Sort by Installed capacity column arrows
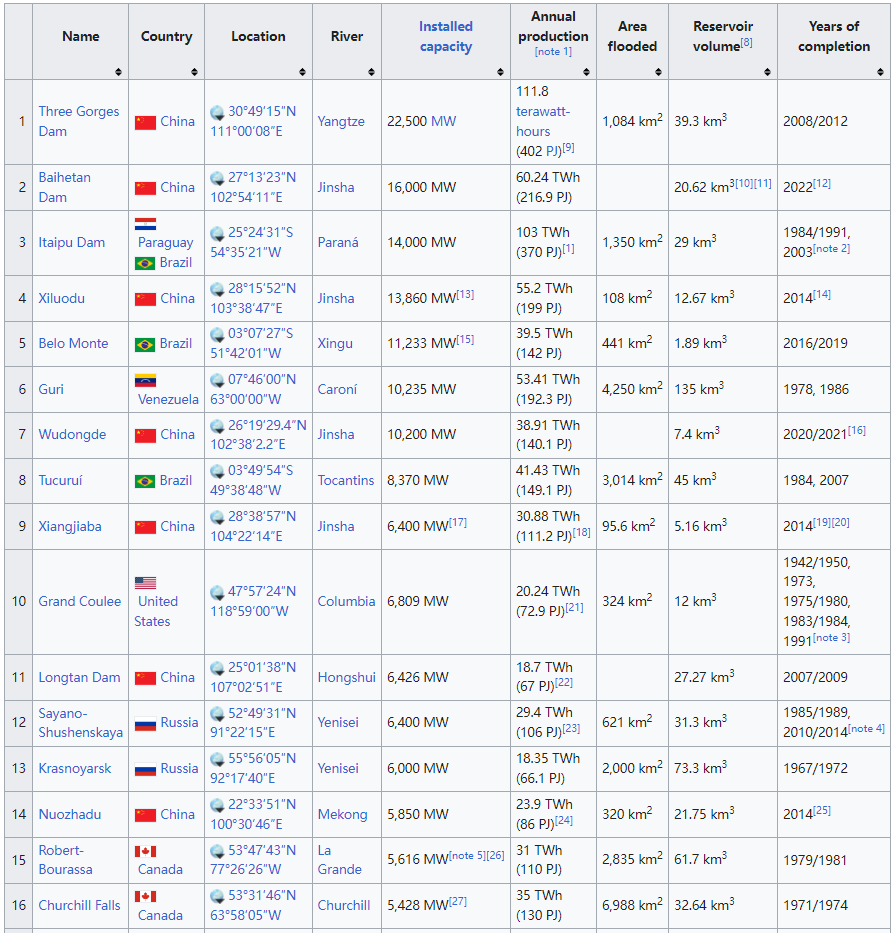896x933 pixels. (500, 72)
